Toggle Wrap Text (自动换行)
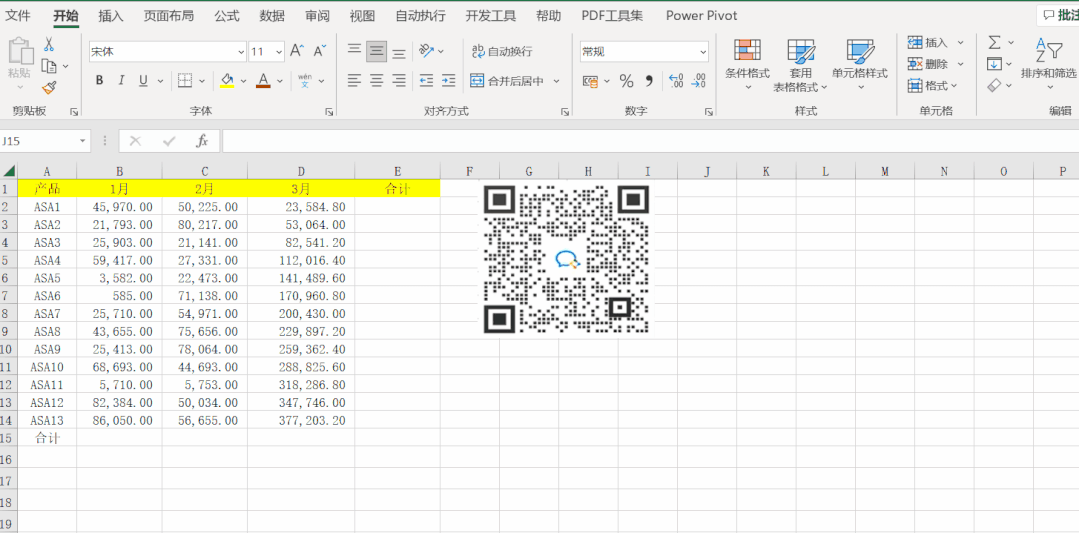The height and width of the screenshot is (533, 1079). click(x=503, y=51)
